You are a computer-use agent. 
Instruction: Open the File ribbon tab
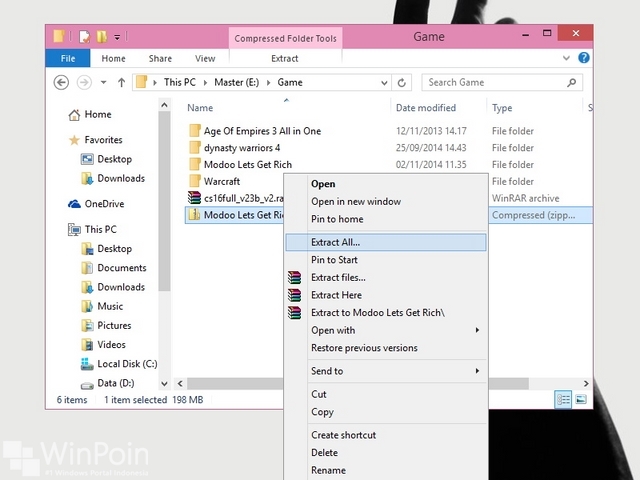click(68, 58)
